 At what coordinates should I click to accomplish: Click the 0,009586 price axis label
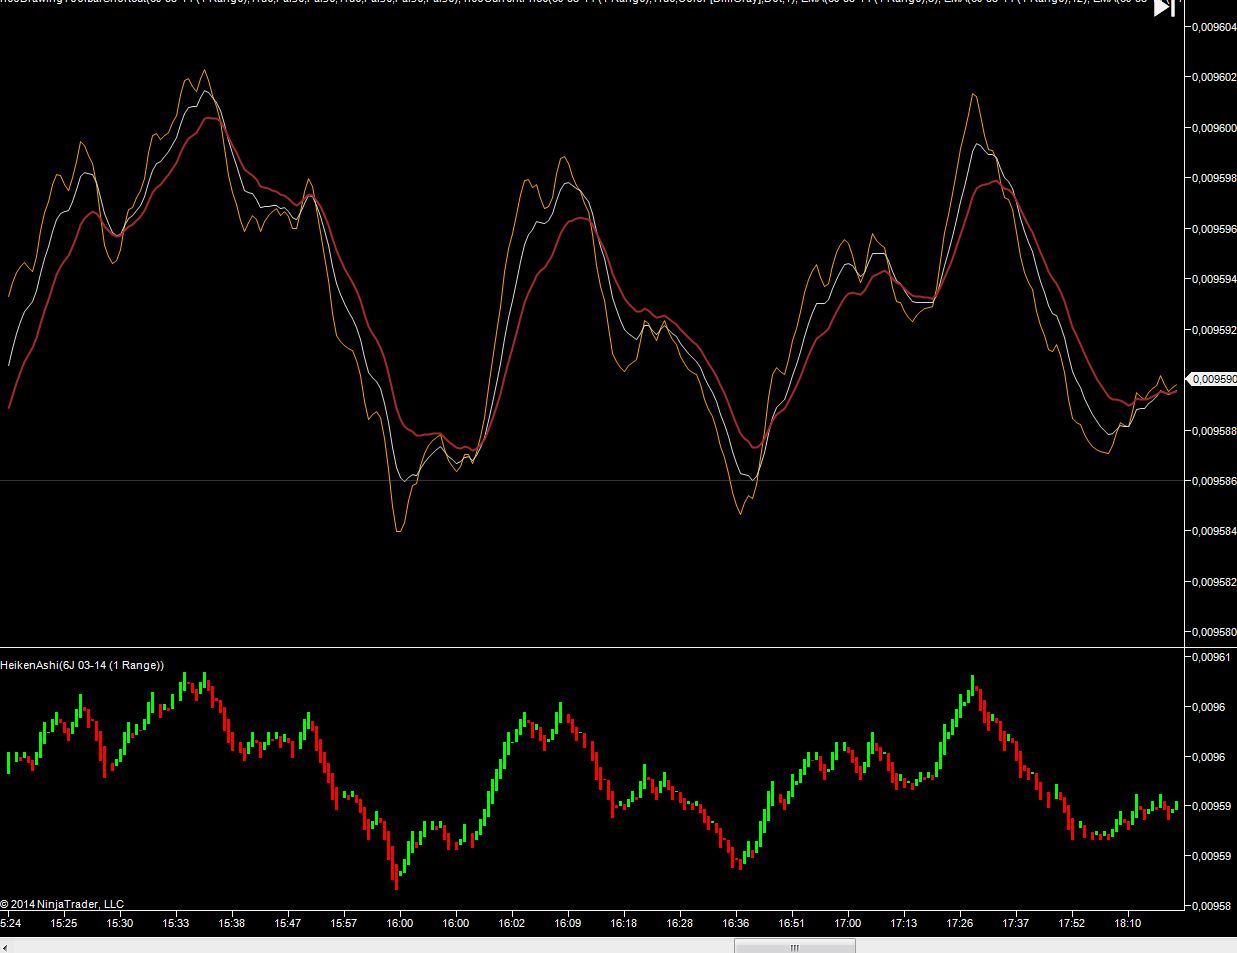1214,481
